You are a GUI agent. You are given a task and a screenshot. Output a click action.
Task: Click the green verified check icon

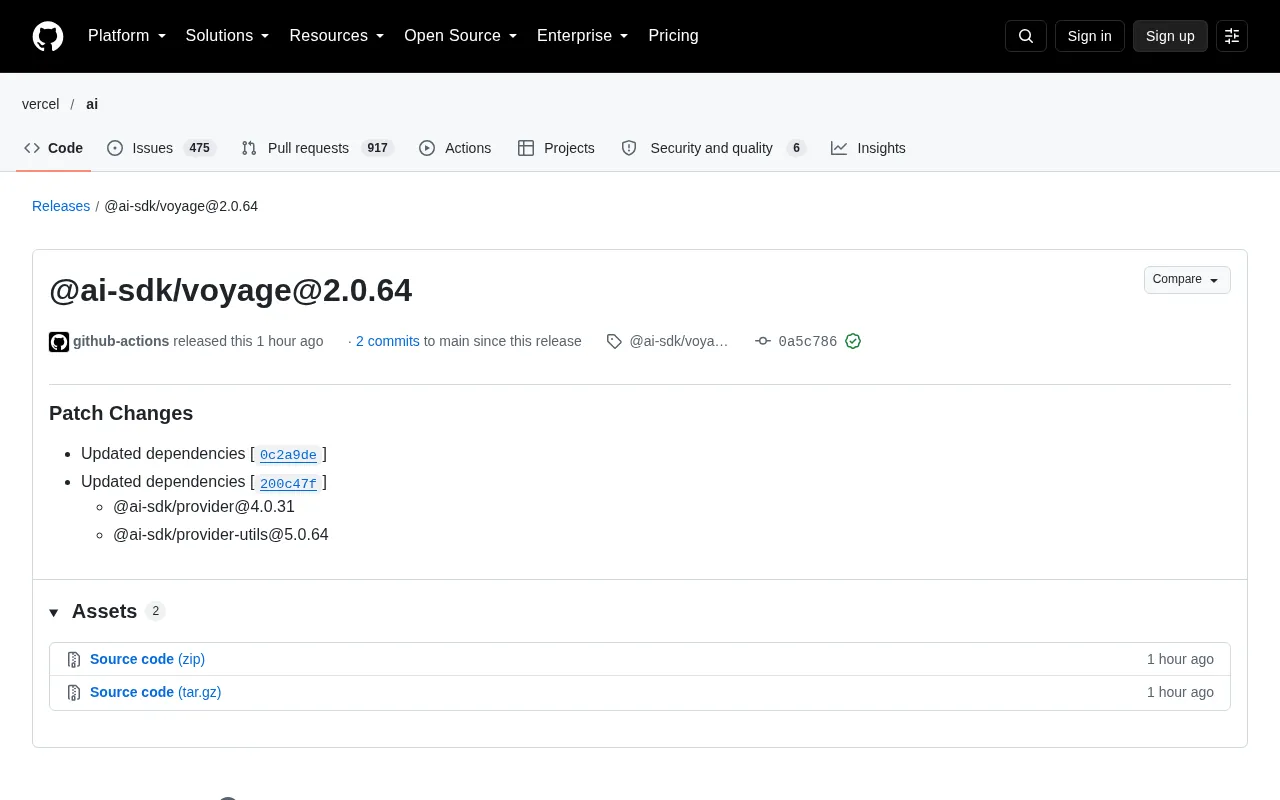[x=853, y=341]
